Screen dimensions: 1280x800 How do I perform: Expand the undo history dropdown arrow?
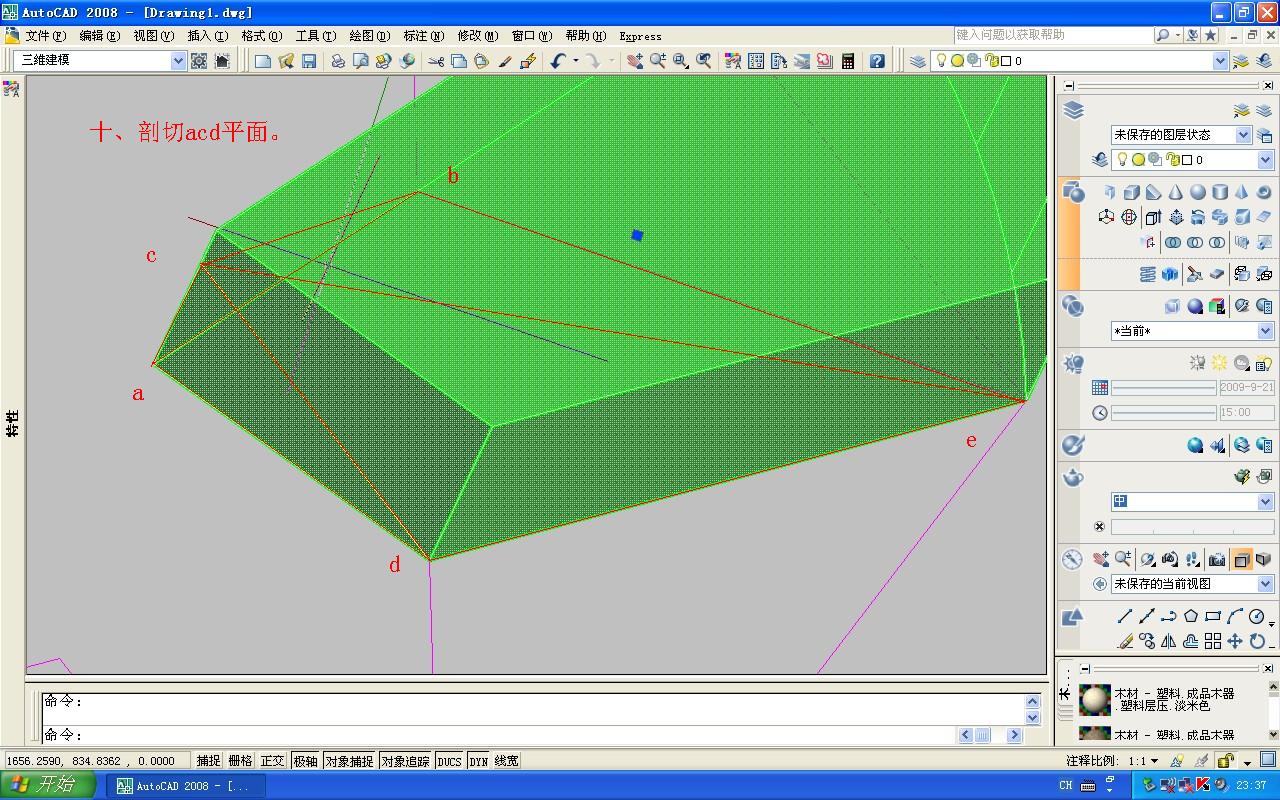pos(575,61)
